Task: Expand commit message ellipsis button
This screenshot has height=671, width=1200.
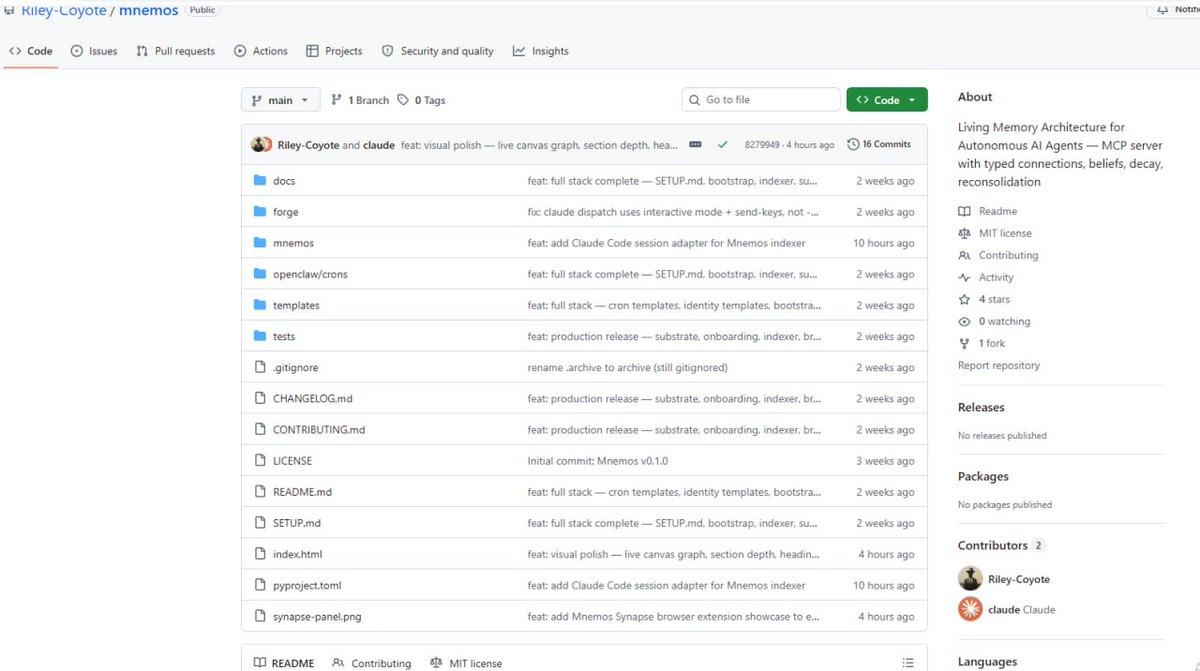Action: [696, 144]
